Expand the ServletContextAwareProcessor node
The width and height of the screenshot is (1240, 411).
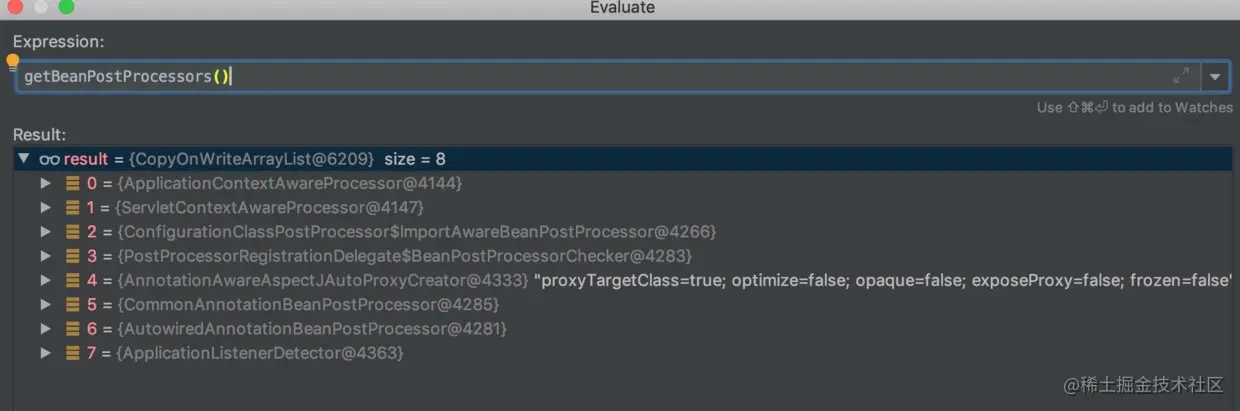[x=45, y=208]
